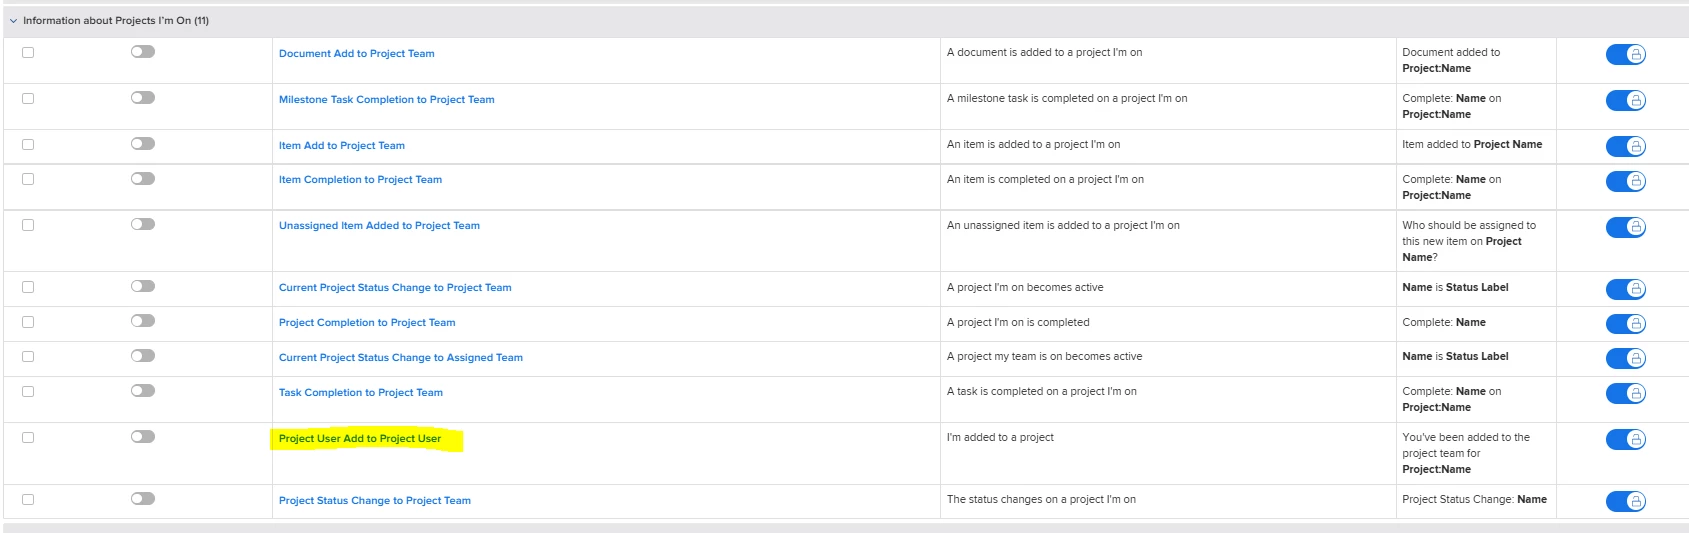This screenshot has height=533, width=1689.
Task: Open Project User Add to Project User link
Action: pyautogui.click(x=360, y=439)
